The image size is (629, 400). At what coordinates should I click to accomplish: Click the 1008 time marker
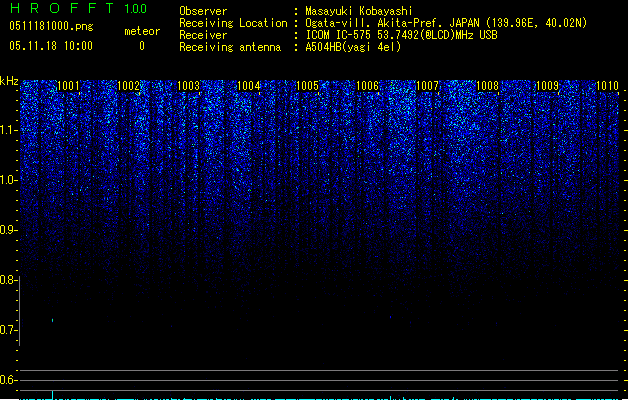[x=487, y=86]
